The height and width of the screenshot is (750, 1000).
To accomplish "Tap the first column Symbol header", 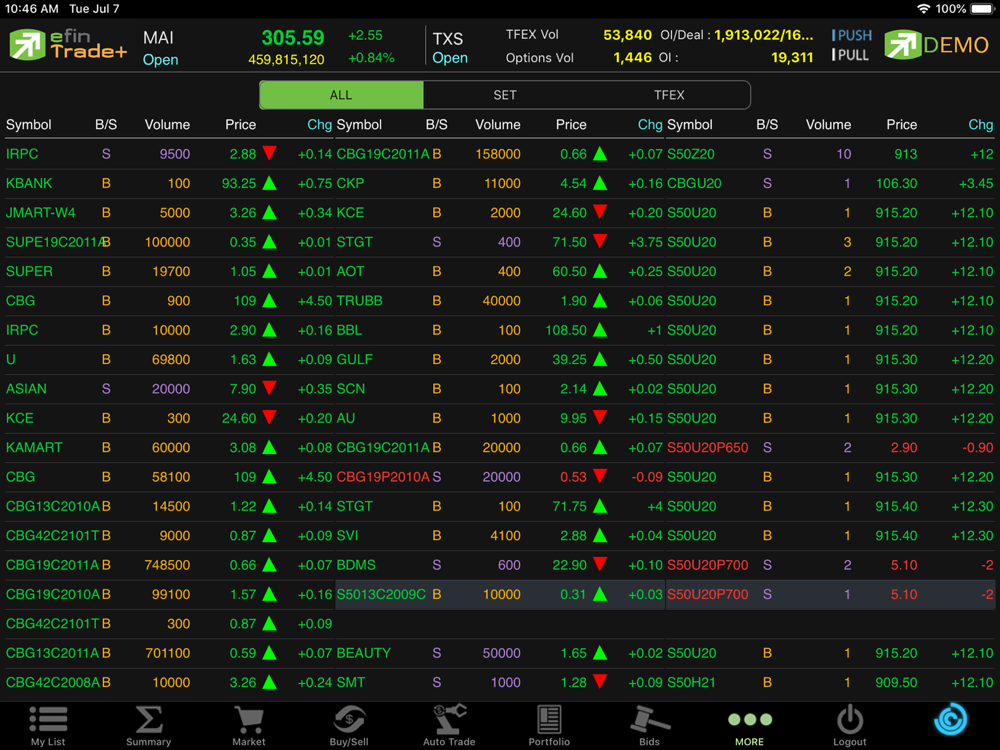I will pos(29,124).
